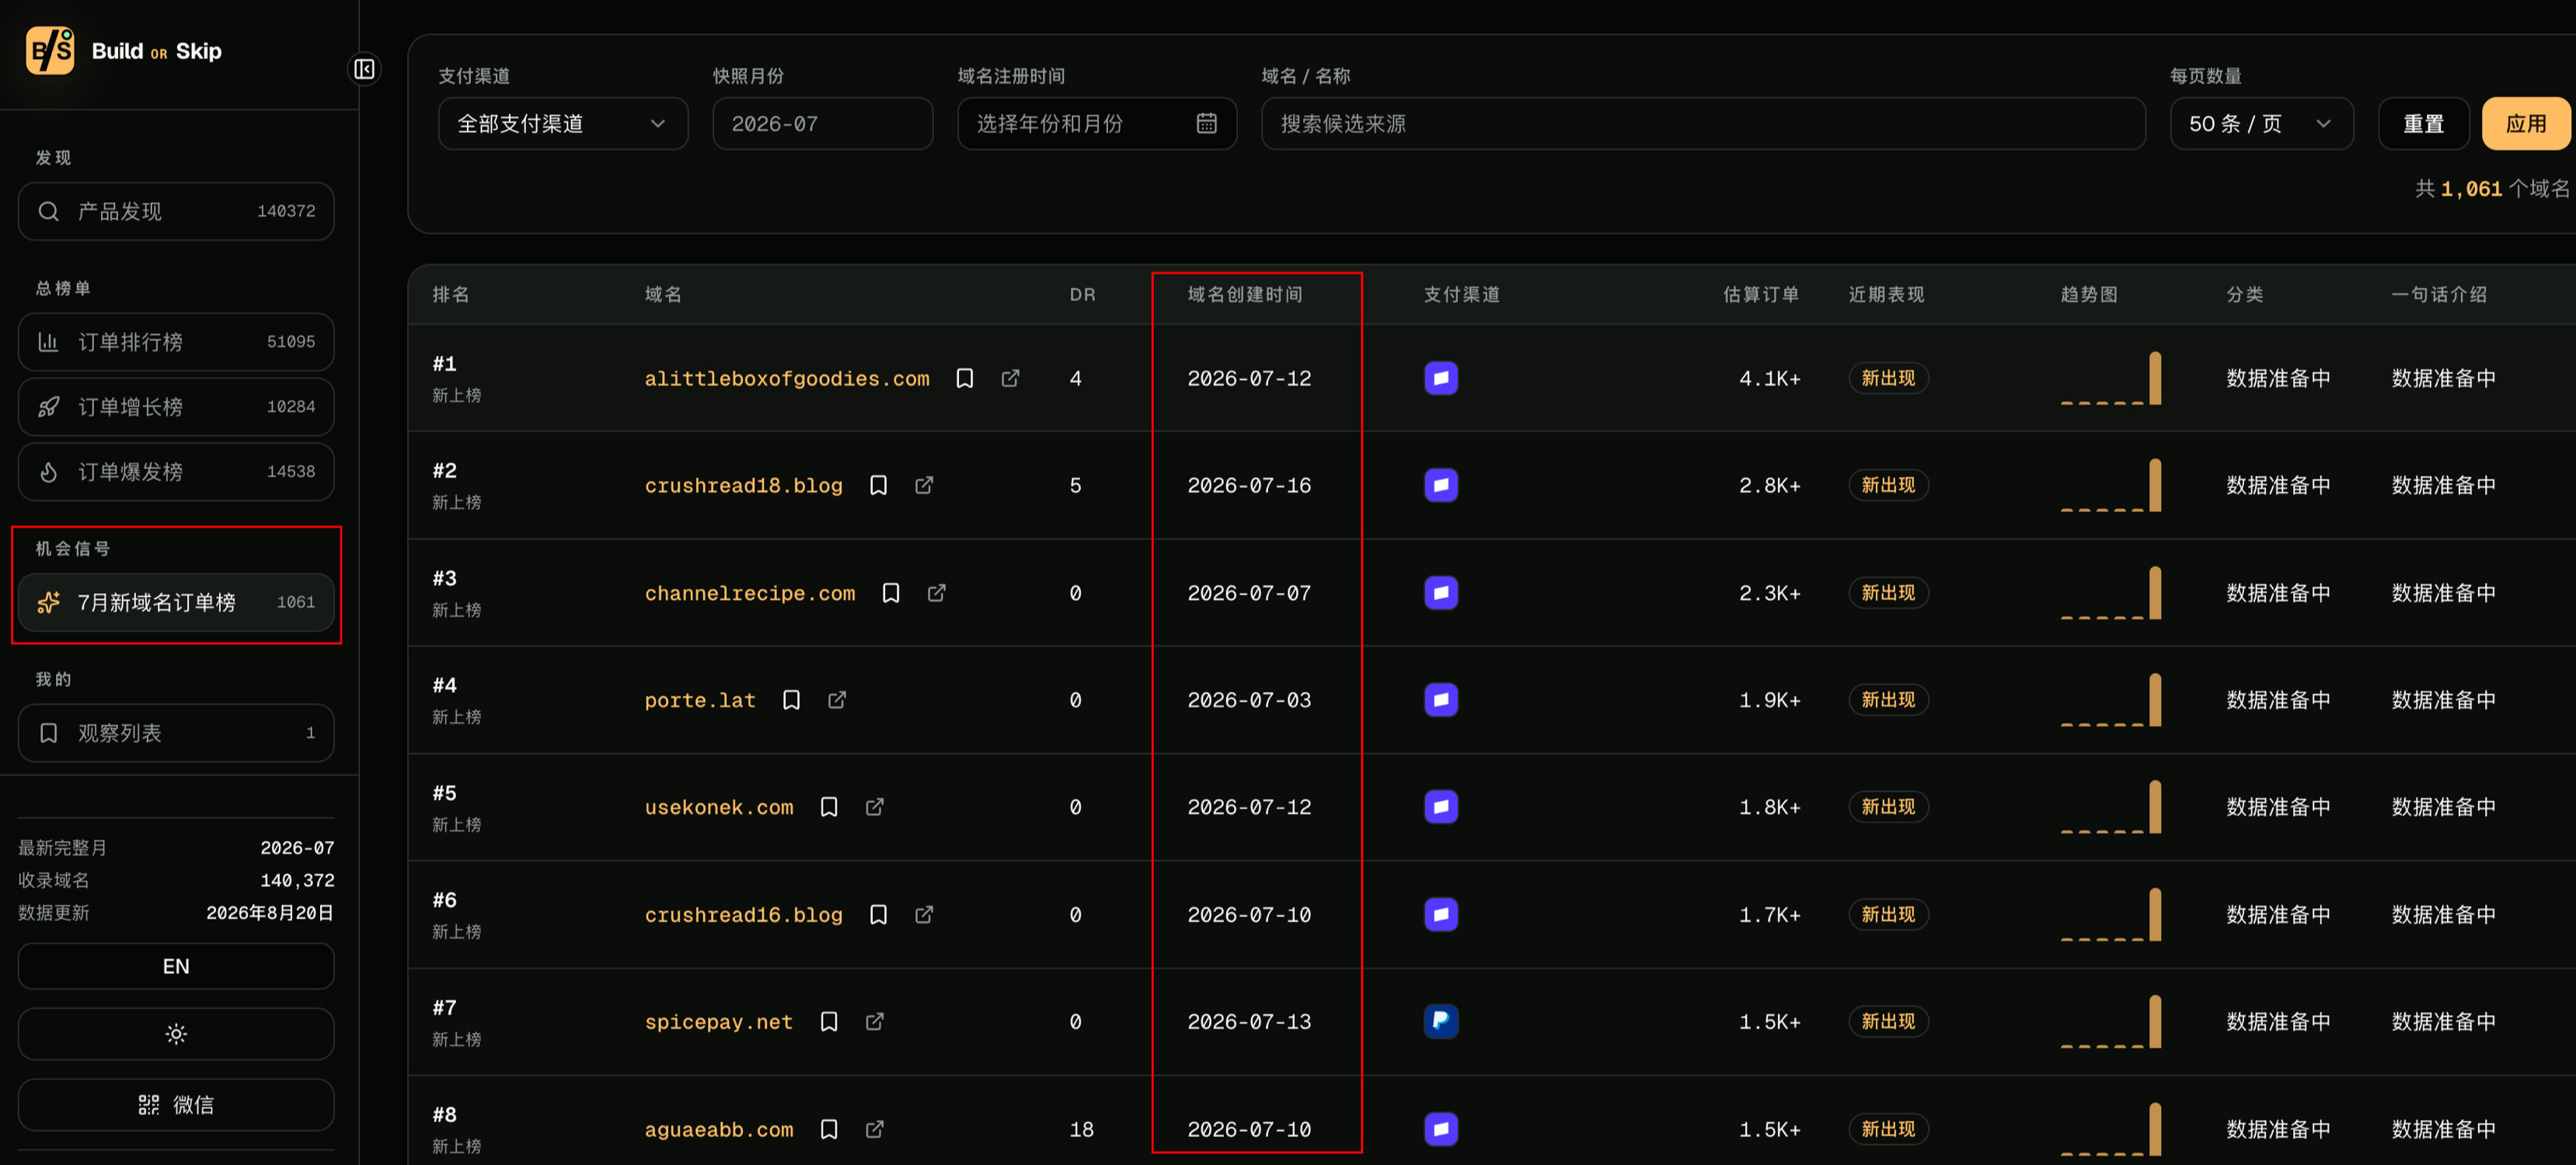Open the 微信 QR button
Image resolution: width=2576 pixels, height=1165 pixels.
[176, 1104]
